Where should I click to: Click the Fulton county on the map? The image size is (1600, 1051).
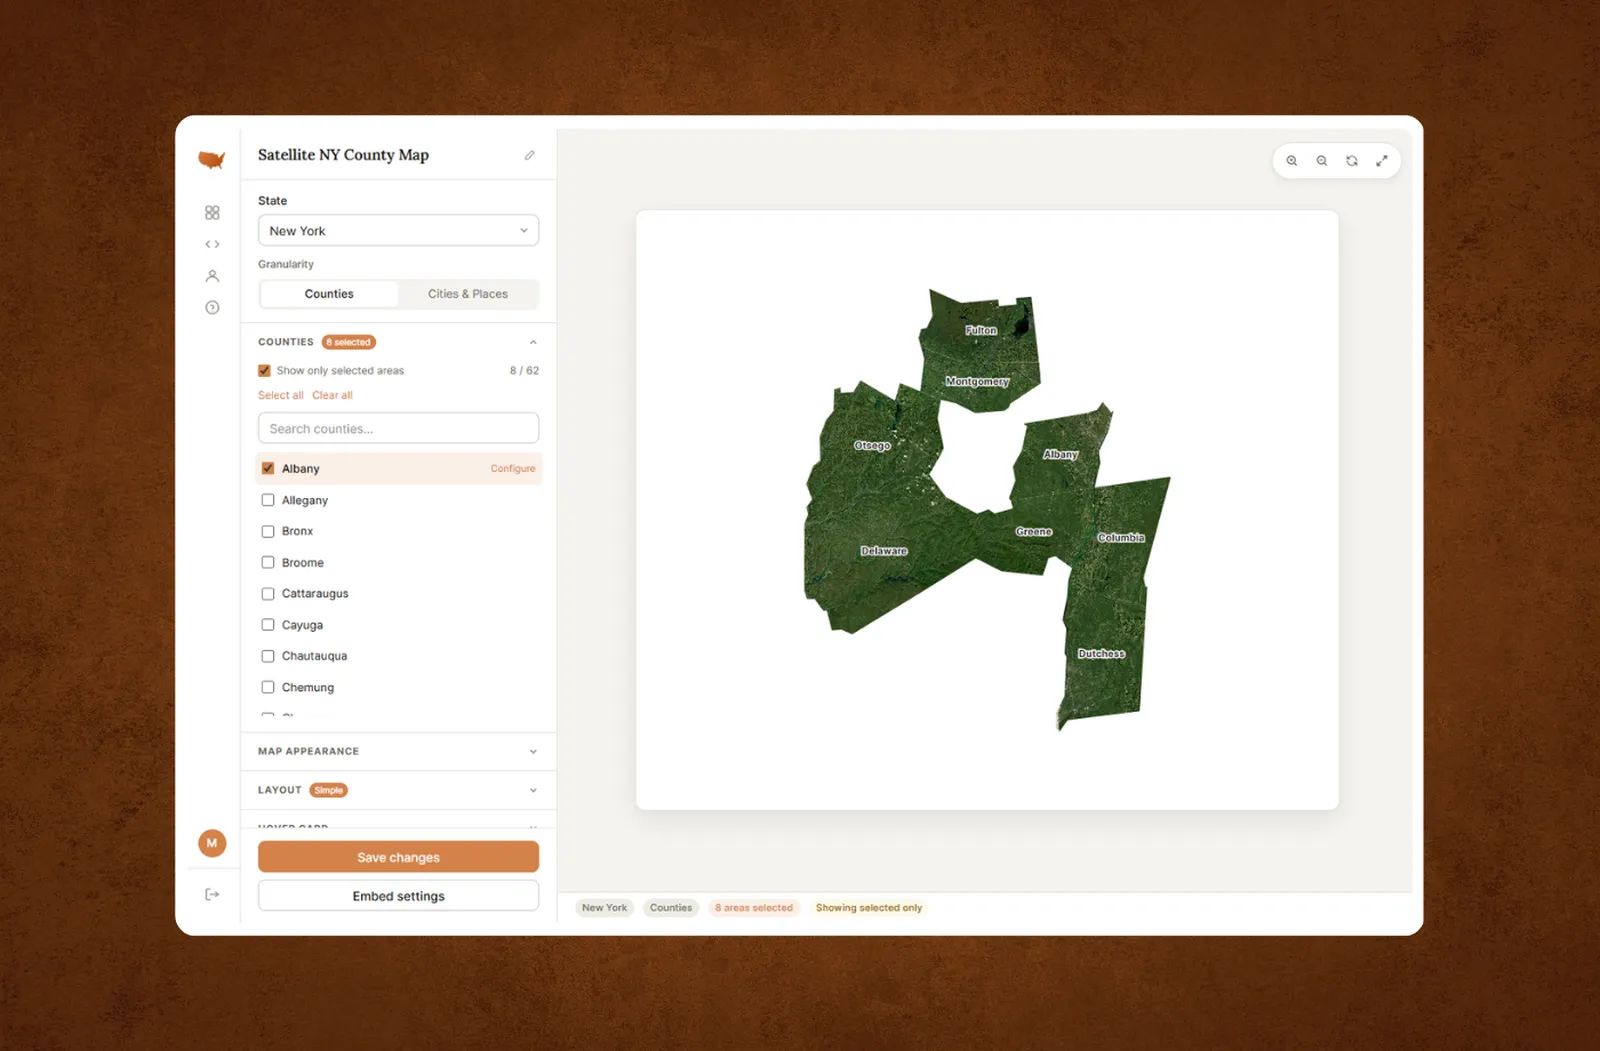click(981, 330)
